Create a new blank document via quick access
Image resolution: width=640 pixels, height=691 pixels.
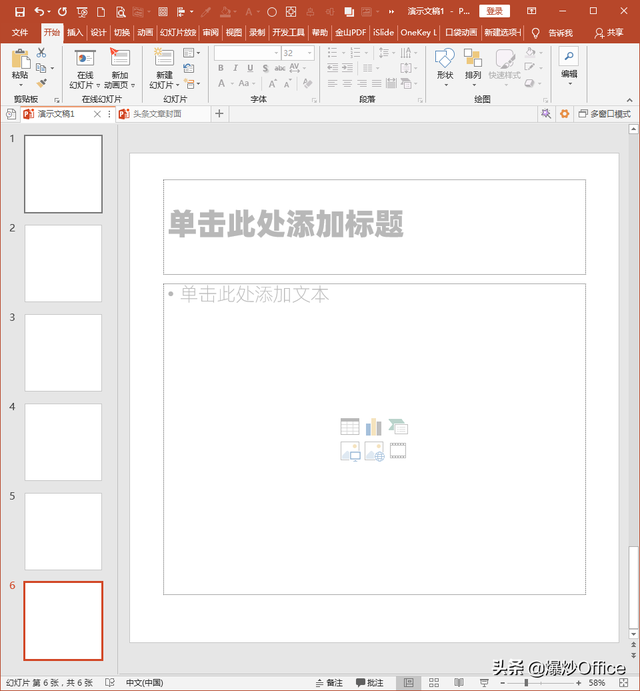(101, 12)
